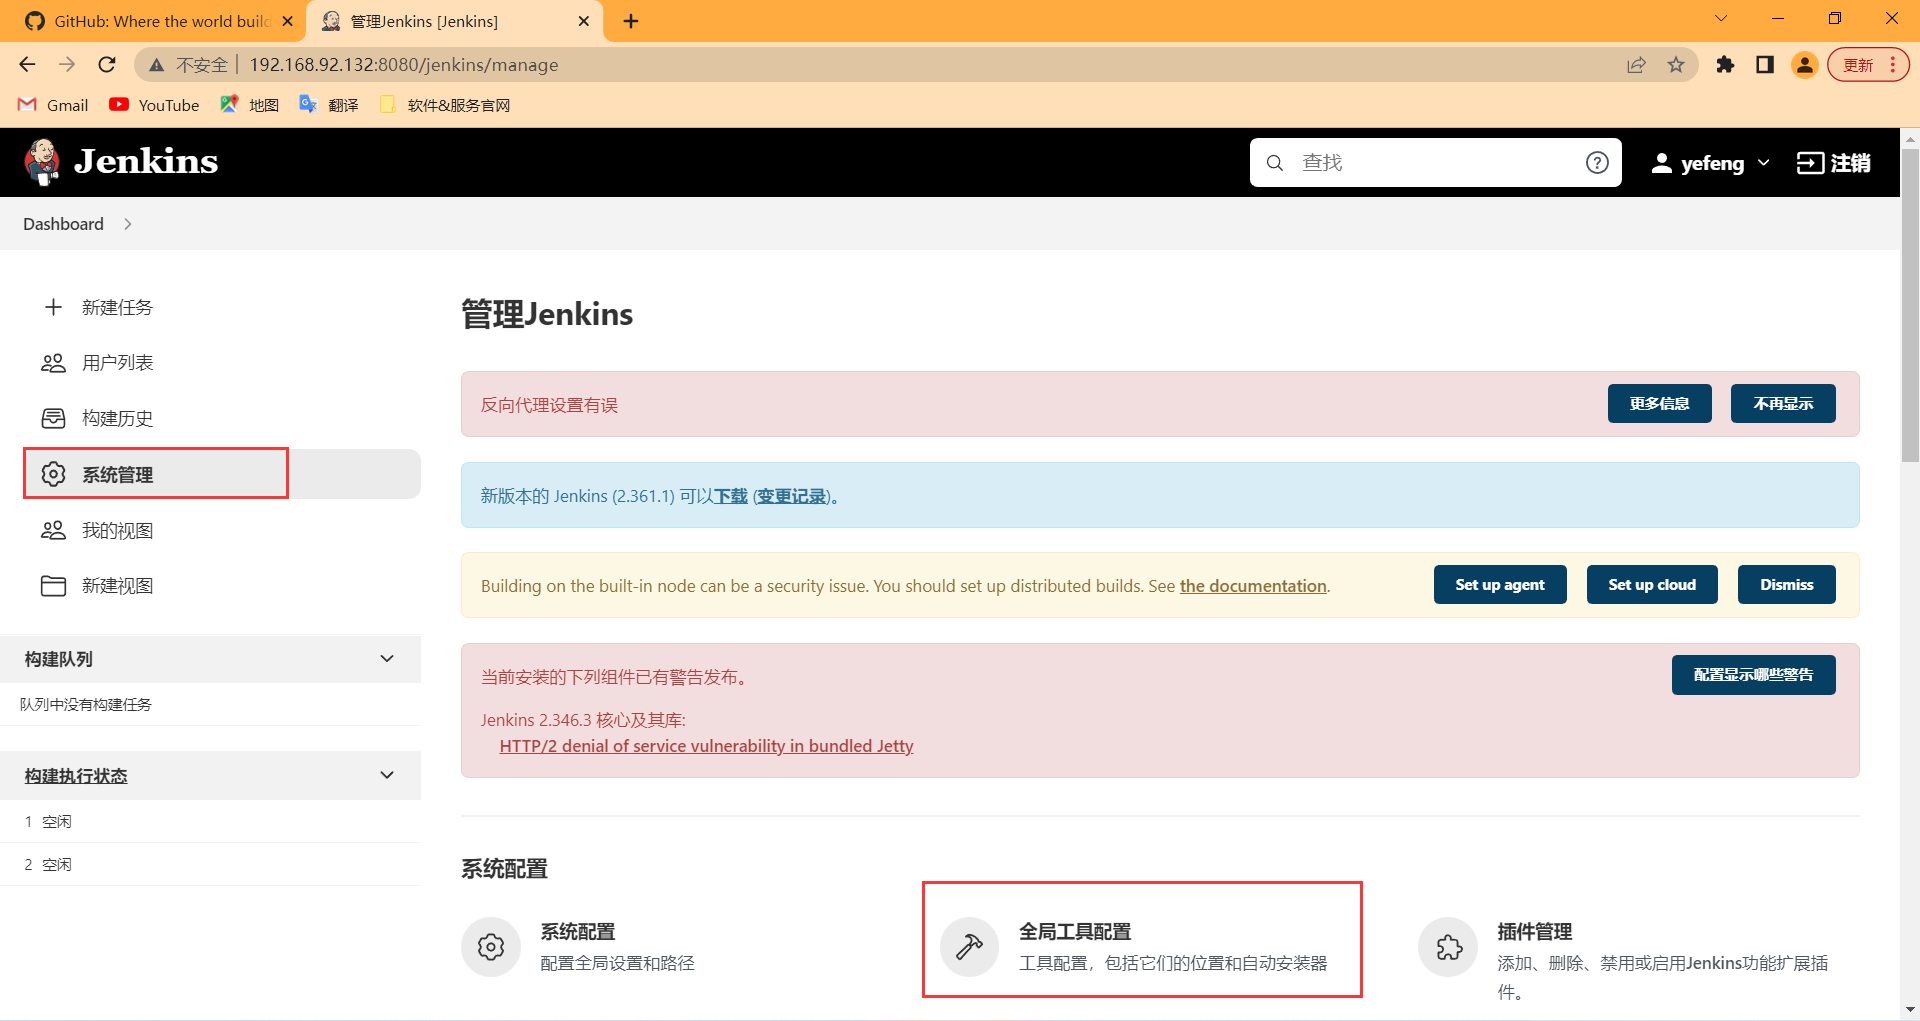Click the plus icon for 新建任务
The image size is (1920, 1021).
tap(54, 307)
